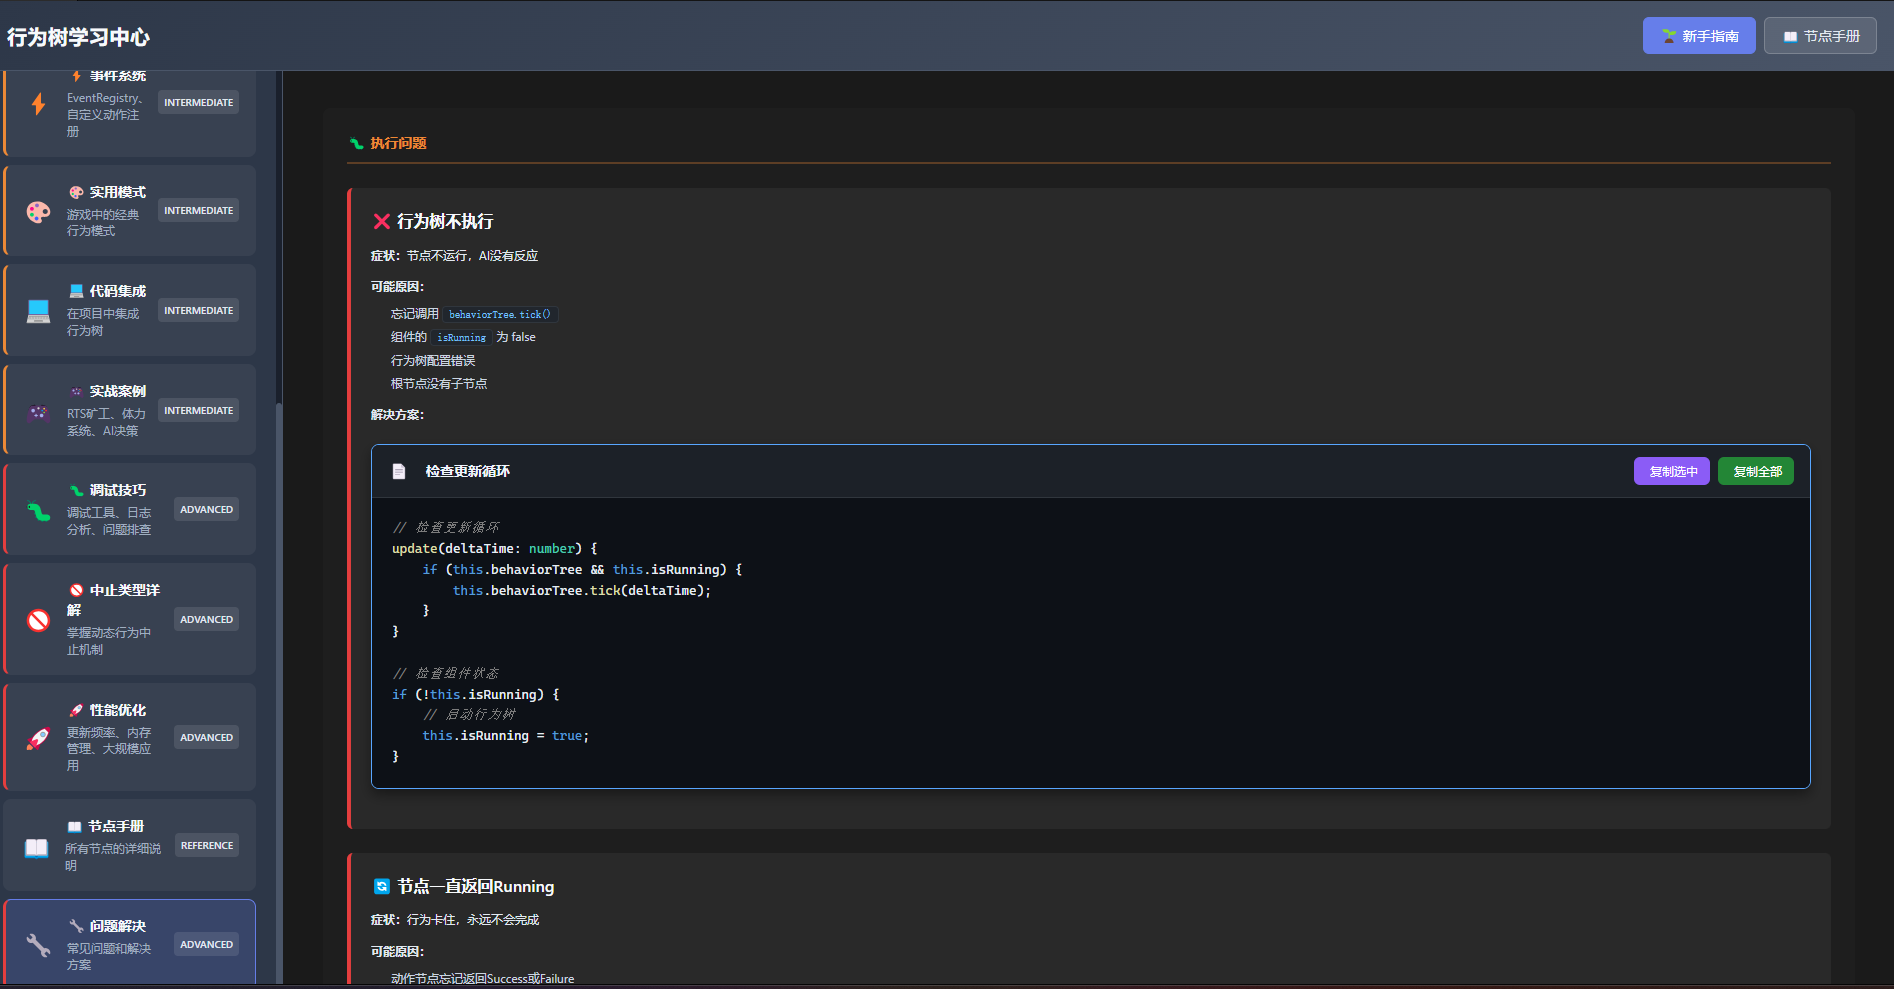Click the blue refresh icon beside 节点一直返回Running
Viewport: 1894px width, 989px height.
(381, 886)
